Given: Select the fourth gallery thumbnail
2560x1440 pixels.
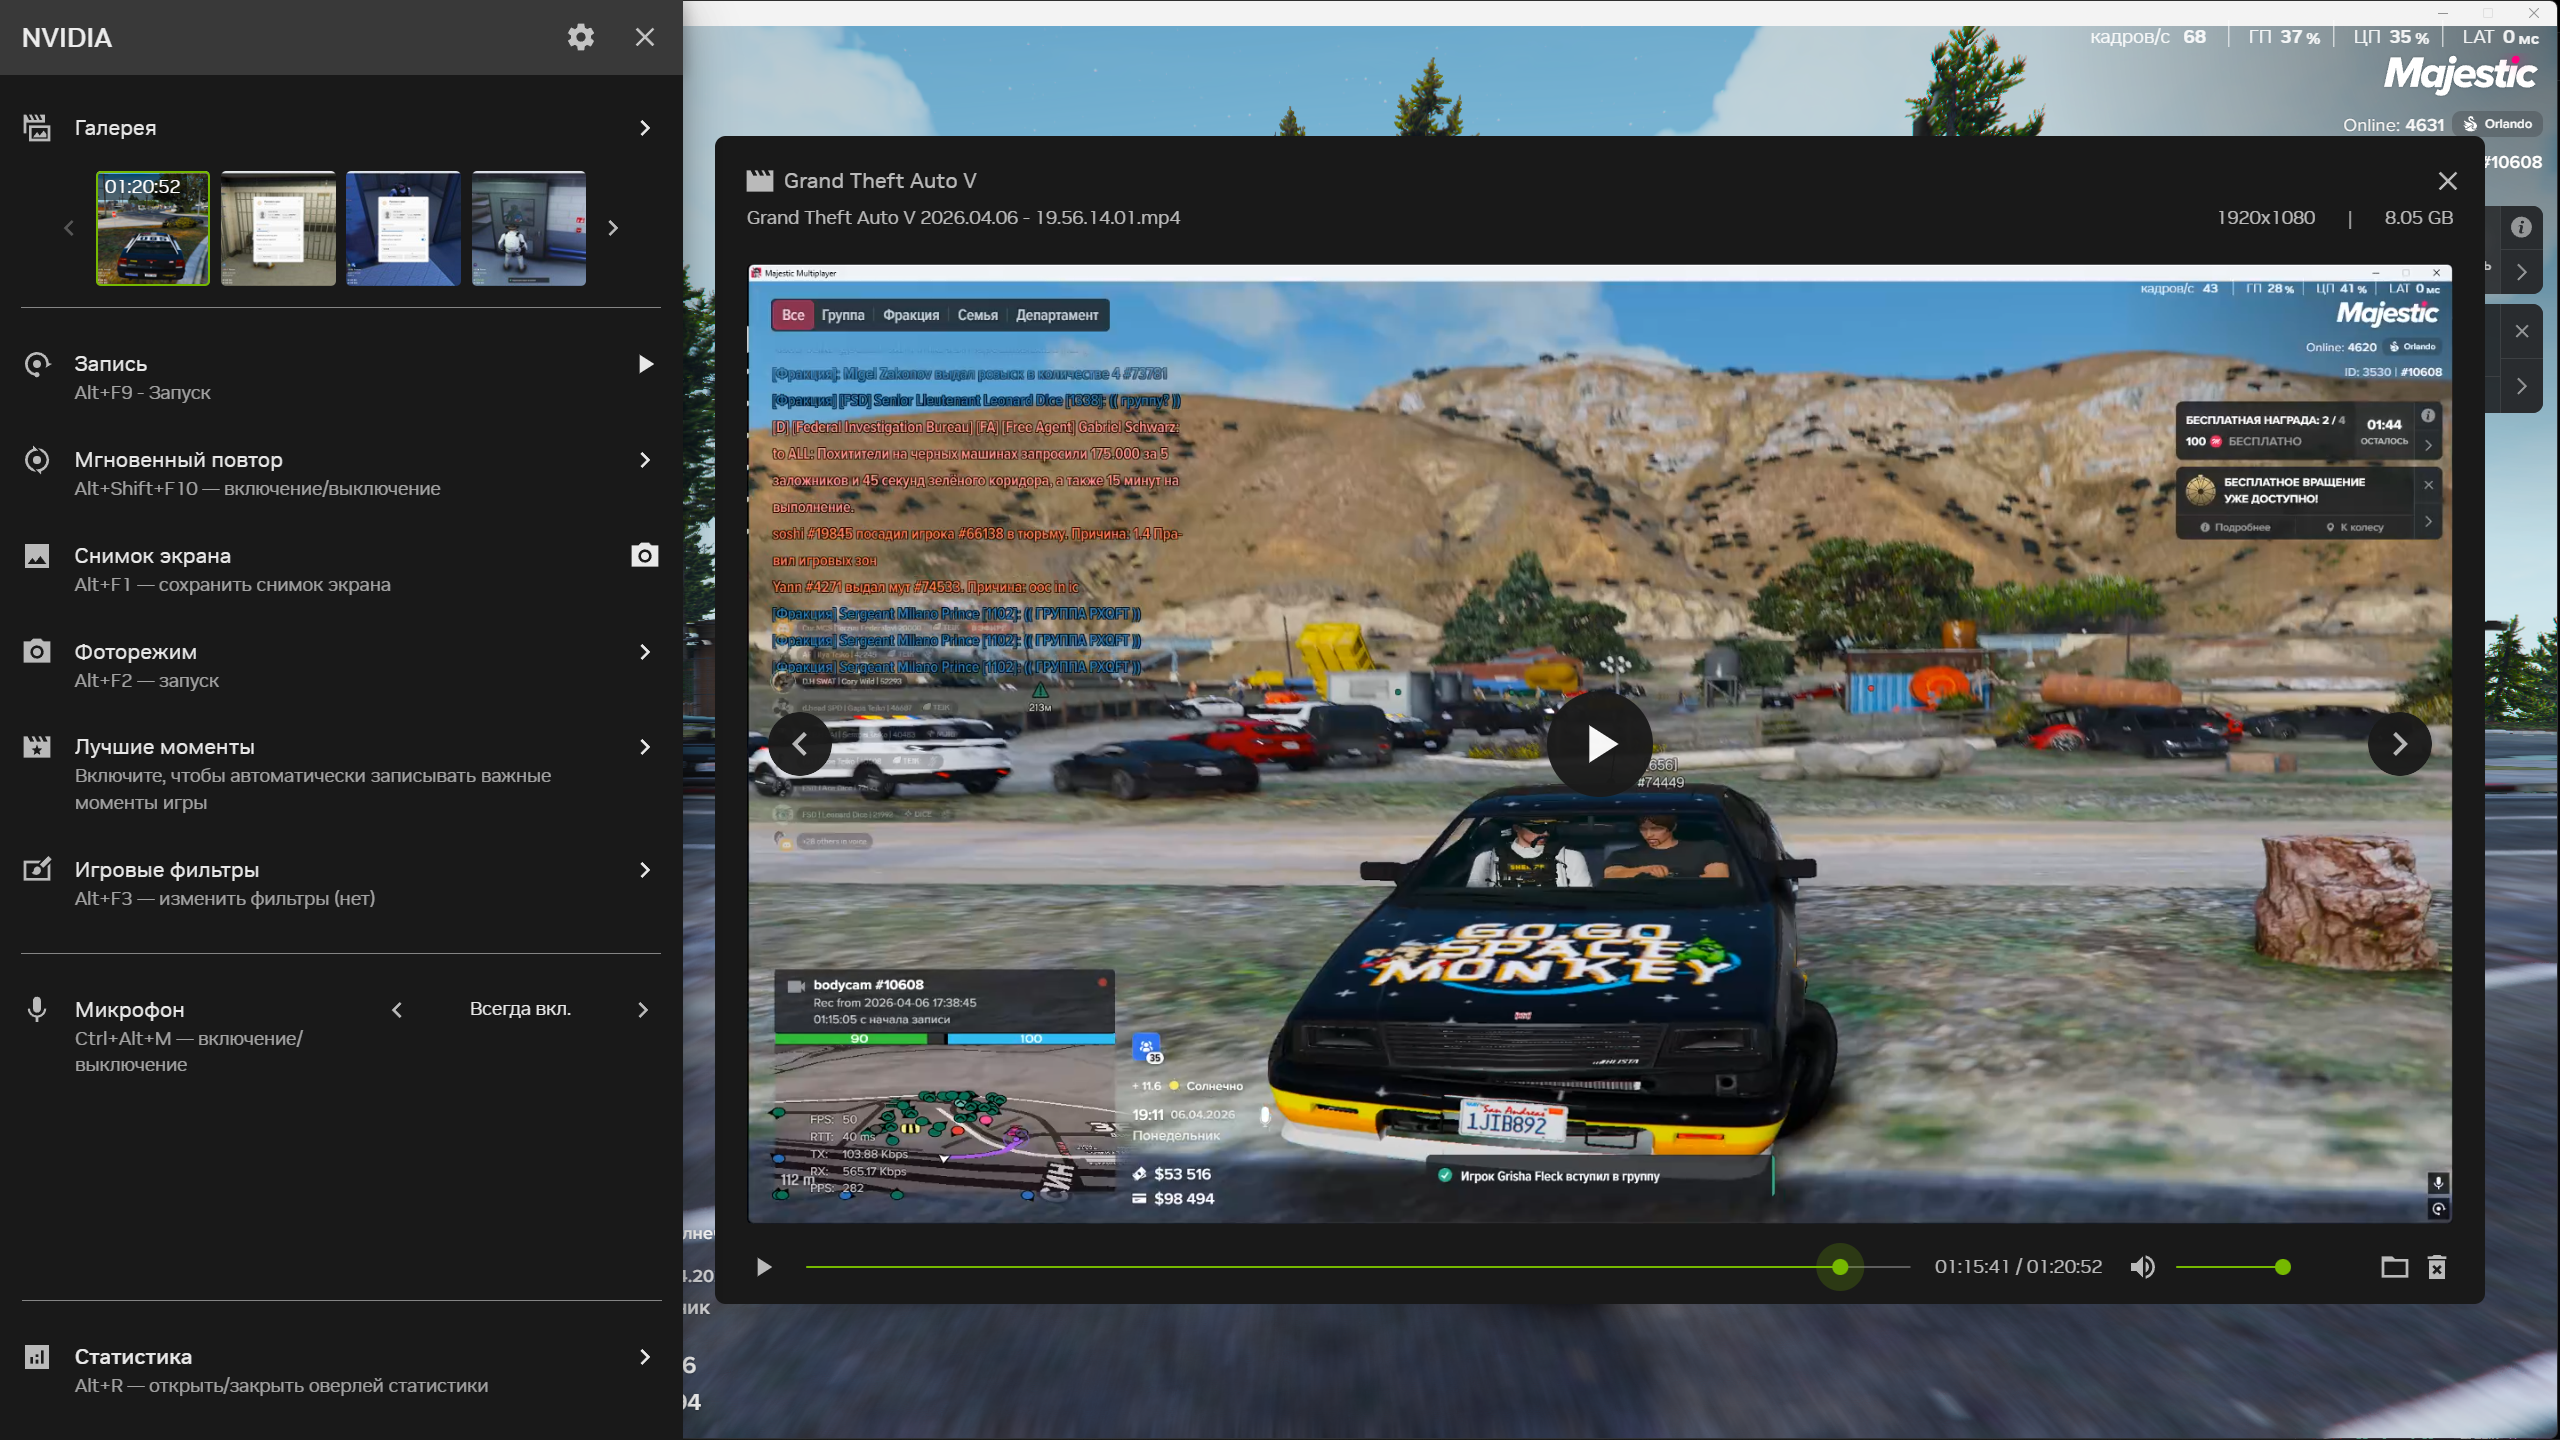Looking at the screenshot, I should point(529,228).
